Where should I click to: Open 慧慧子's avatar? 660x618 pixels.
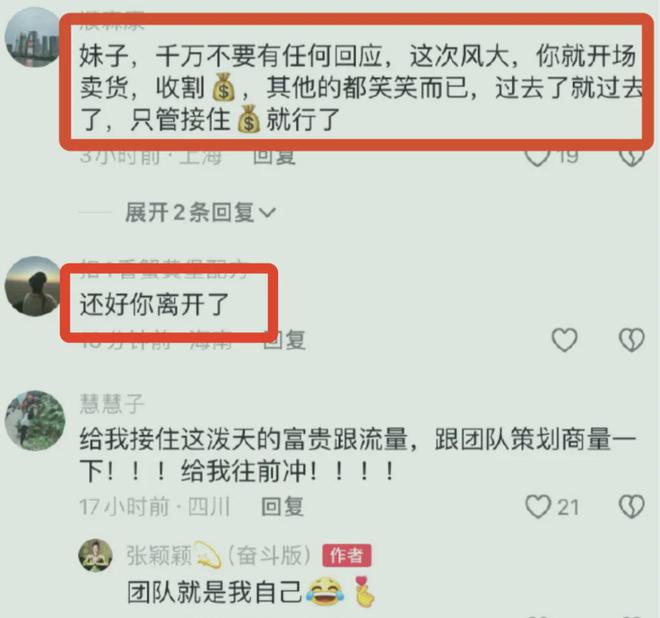pyautogui.click(x=35, y=421)
